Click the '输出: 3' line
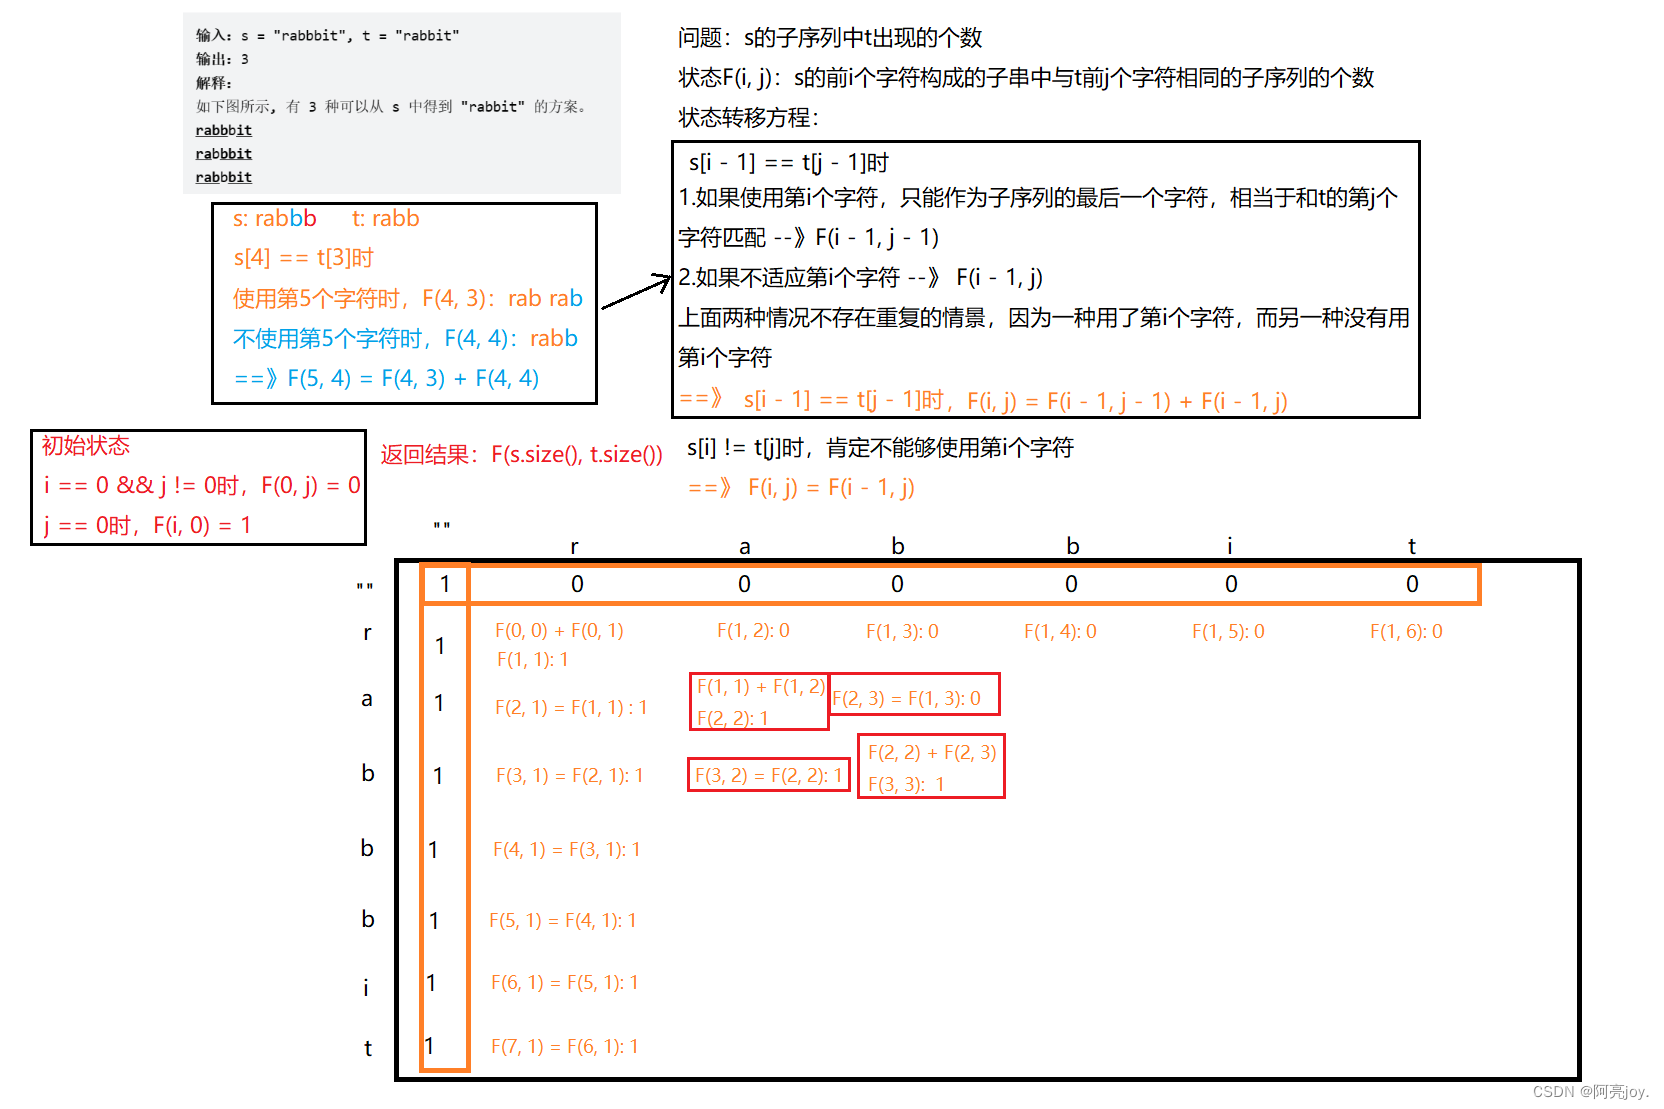1664x1109 pixels. click(222, 59)
